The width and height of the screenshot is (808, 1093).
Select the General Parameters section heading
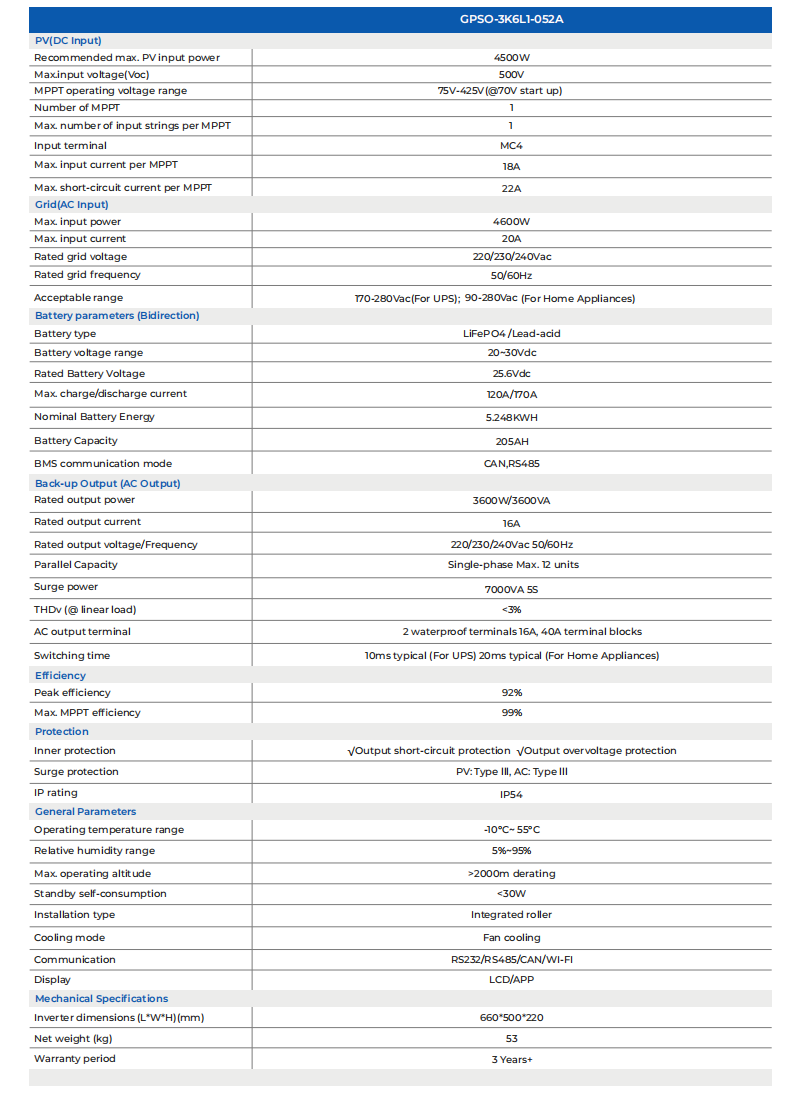85,811
